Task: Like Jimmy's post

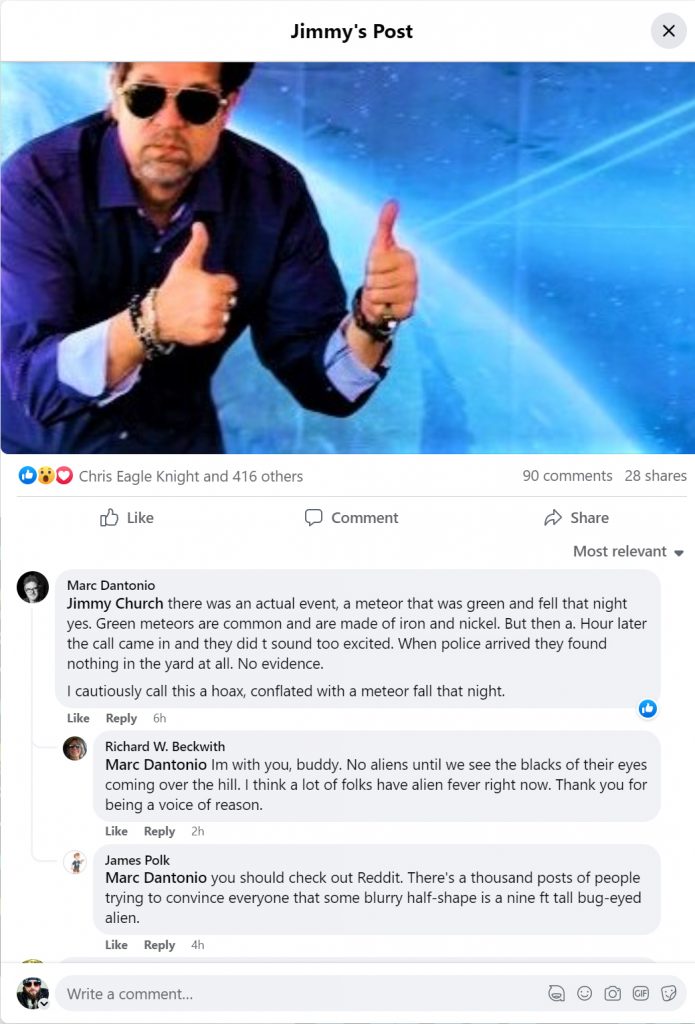Action: pos(126,517)
